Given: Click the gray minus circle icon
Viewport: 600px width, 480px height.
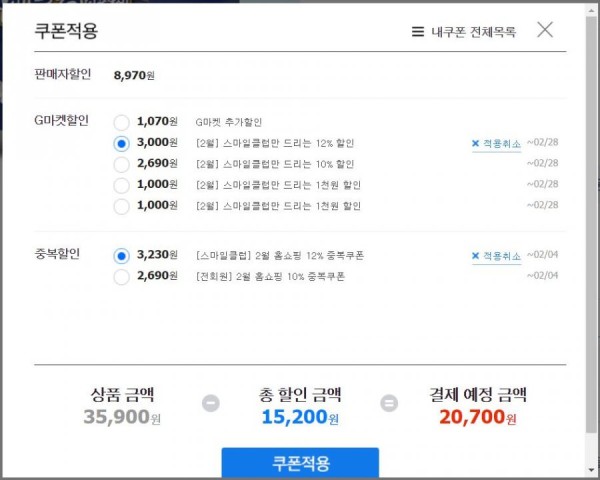Looking at the screenshot, I should coord(211,403).
